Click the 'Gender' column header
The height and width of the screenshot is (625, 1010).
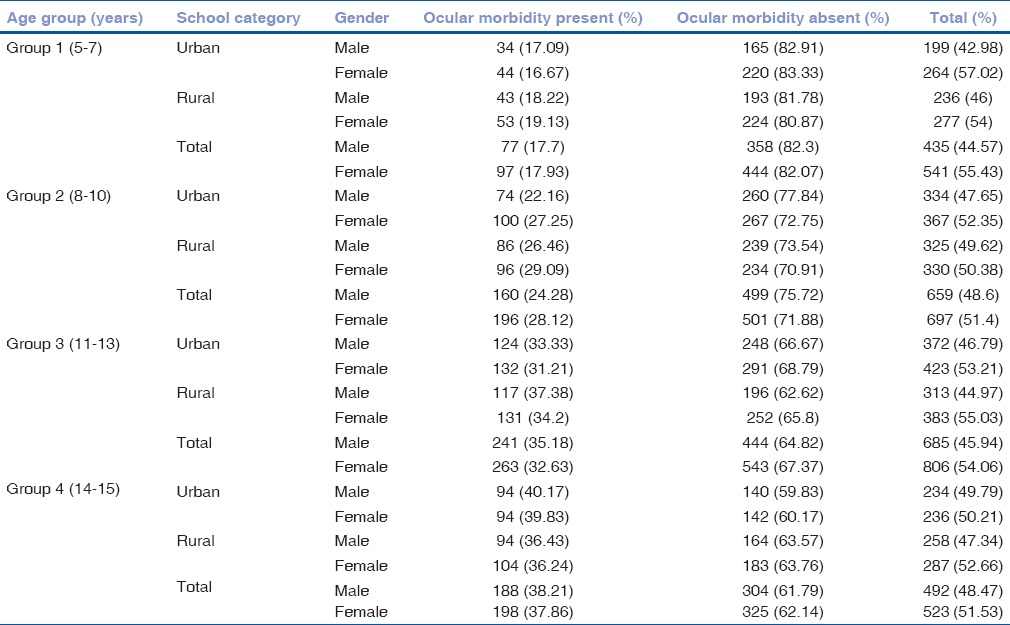(362, 18)
